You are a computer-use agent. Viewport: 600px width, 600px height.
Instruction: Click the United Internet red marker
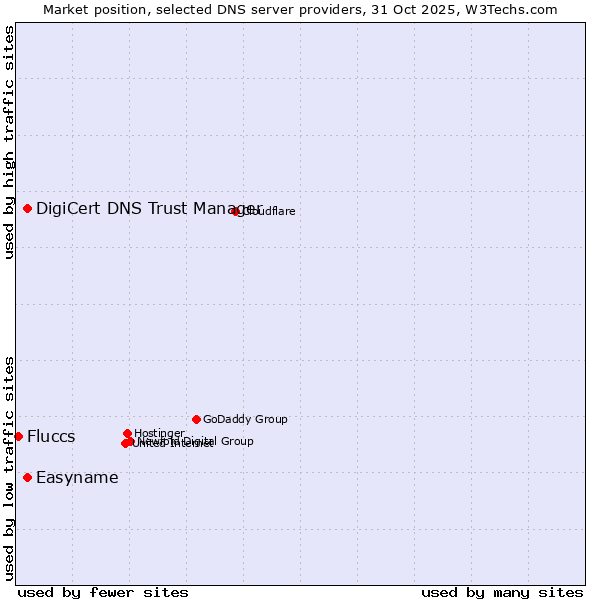[x=125, y=443]
